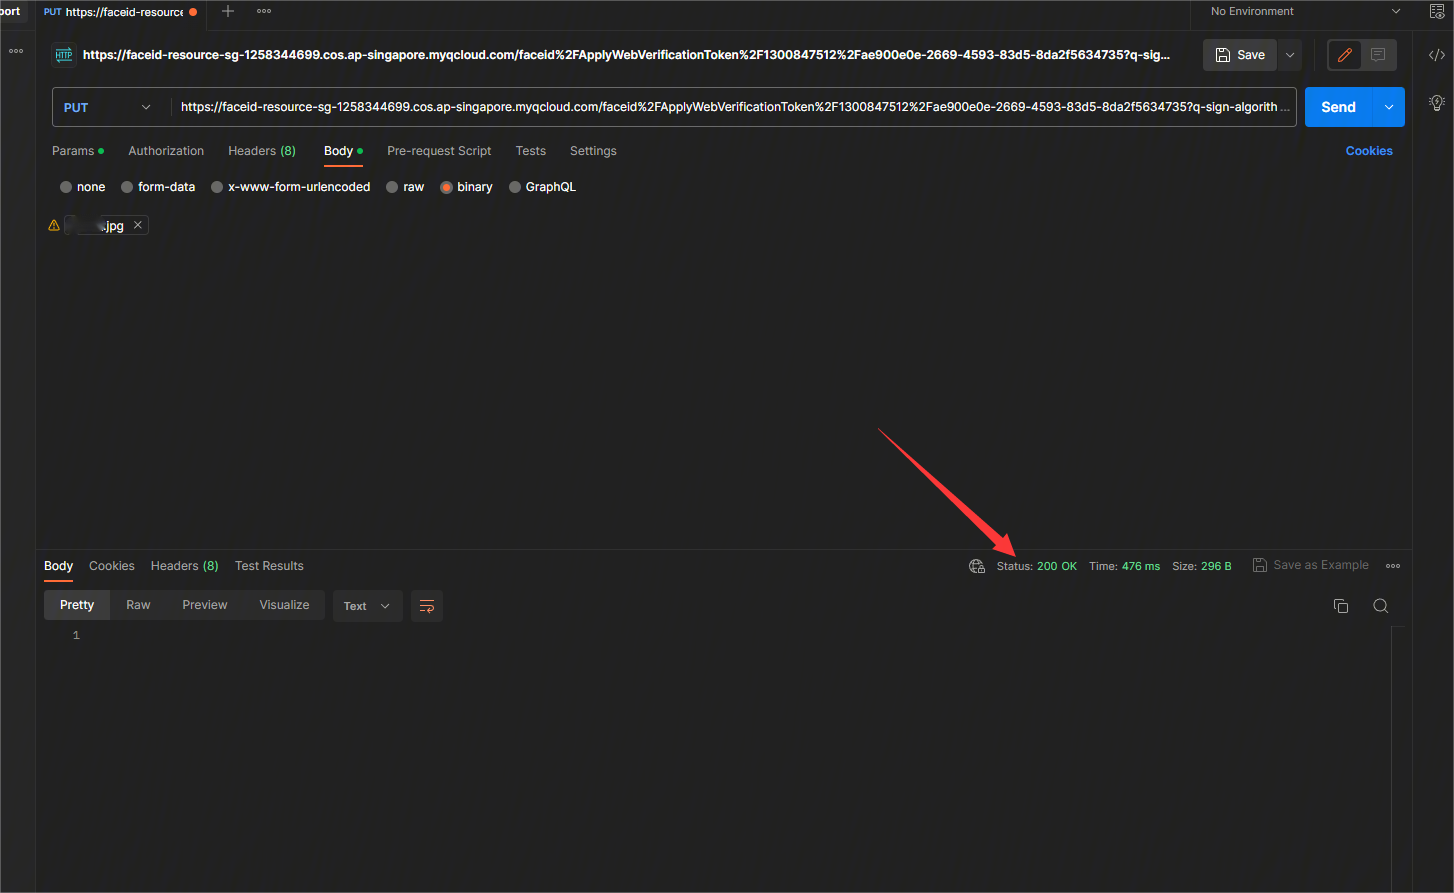Copy response body with the copy icon
The width and height of the screenshot is (1454, 893).
pyautogui.click(x=1341, y=606)
